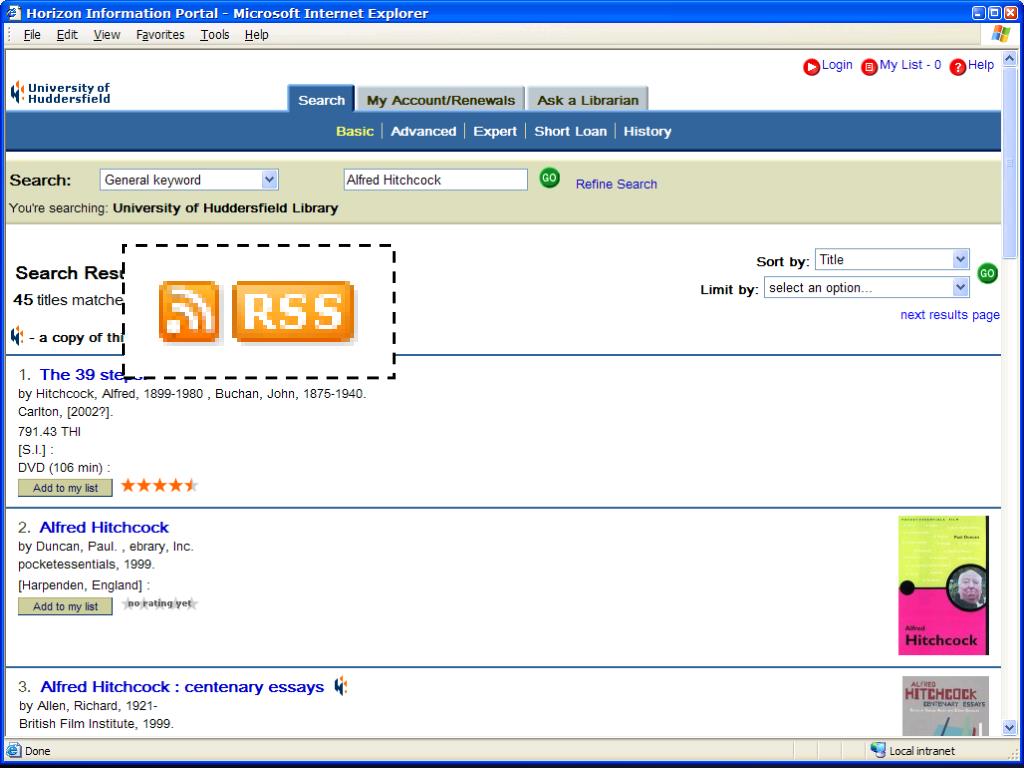Click the page icon next to Done in status bar

13,750
